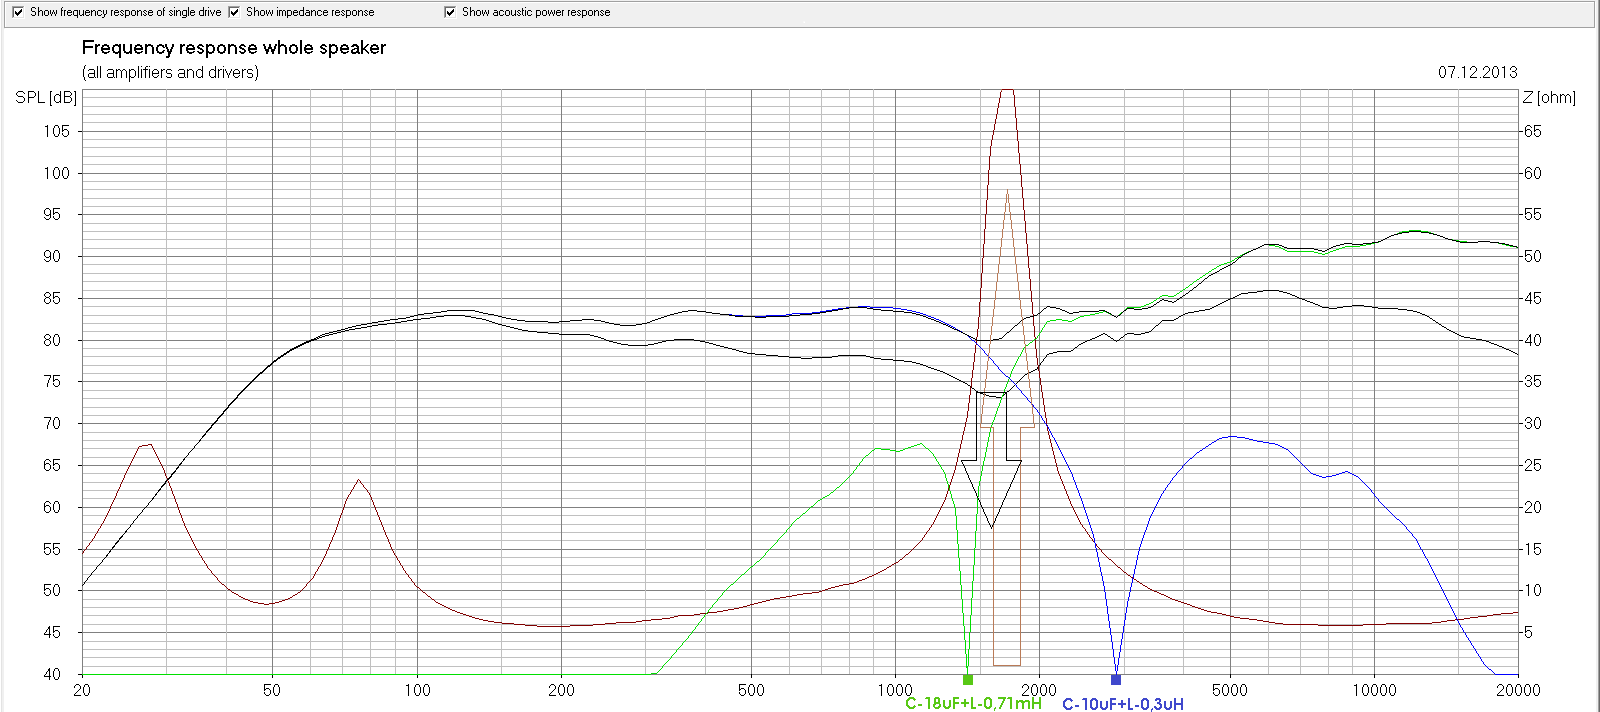Image resolution: width=1600 pixels, height=712 pixels.
Task: Click the 20000 Hz tick on frequency axis
Action: 1518,690
